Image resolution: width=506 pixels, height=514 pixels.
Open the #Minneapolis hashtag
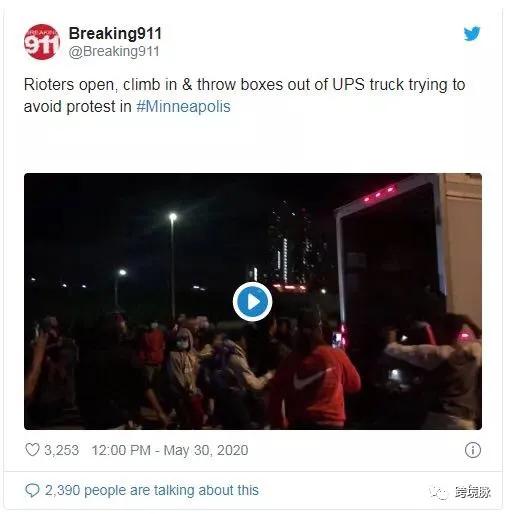(183, 107)
